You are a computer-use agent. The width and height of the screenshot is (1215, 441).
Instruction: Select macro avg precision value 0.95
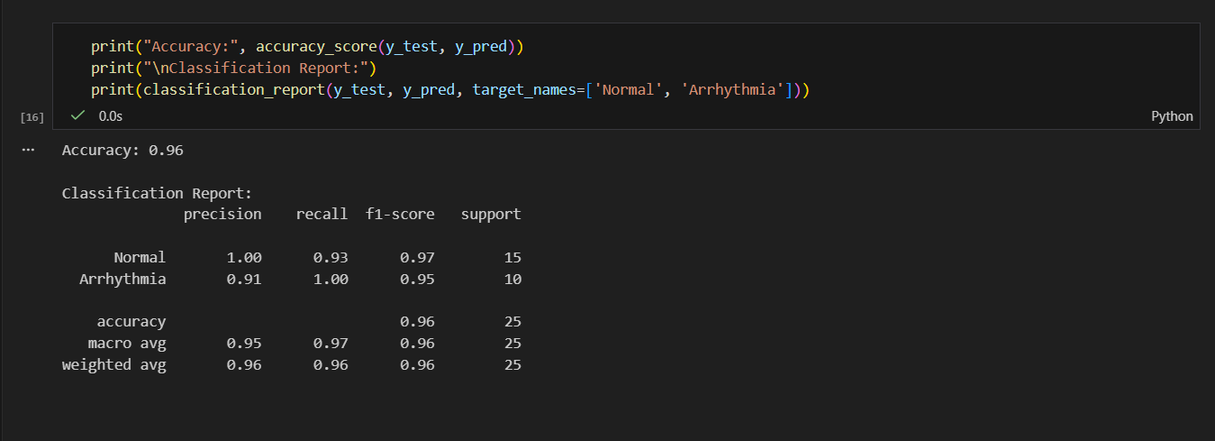[x=244, y=344]
